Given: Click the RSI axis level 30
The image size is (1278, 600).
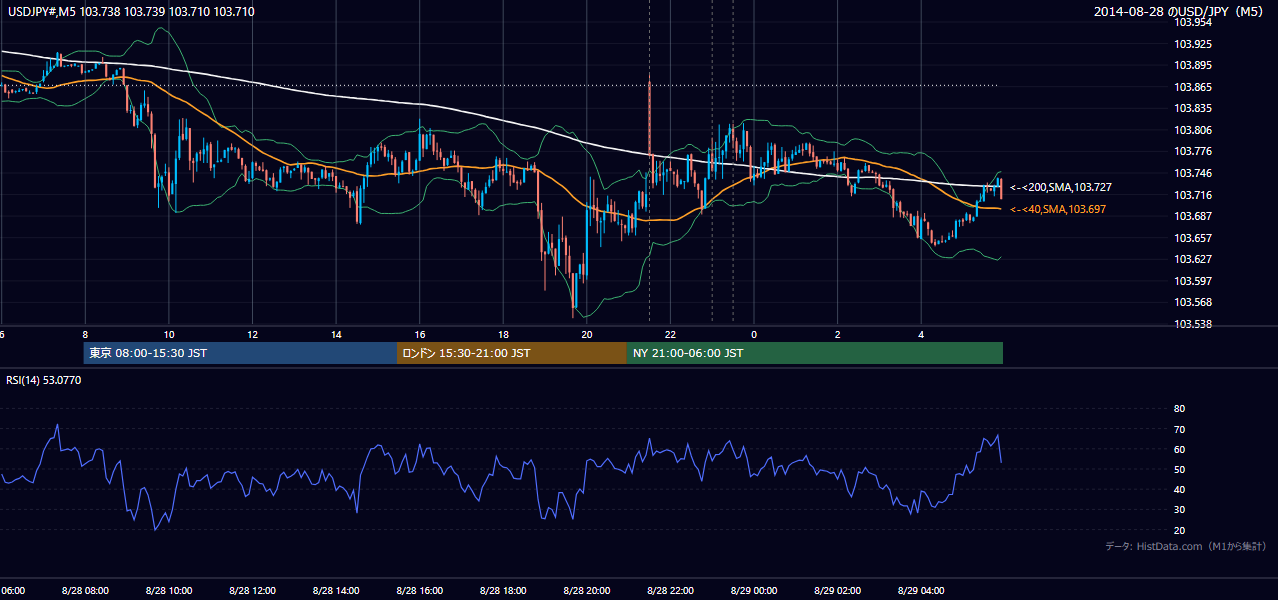Looking at the screenshot, I should point(1179,510).
